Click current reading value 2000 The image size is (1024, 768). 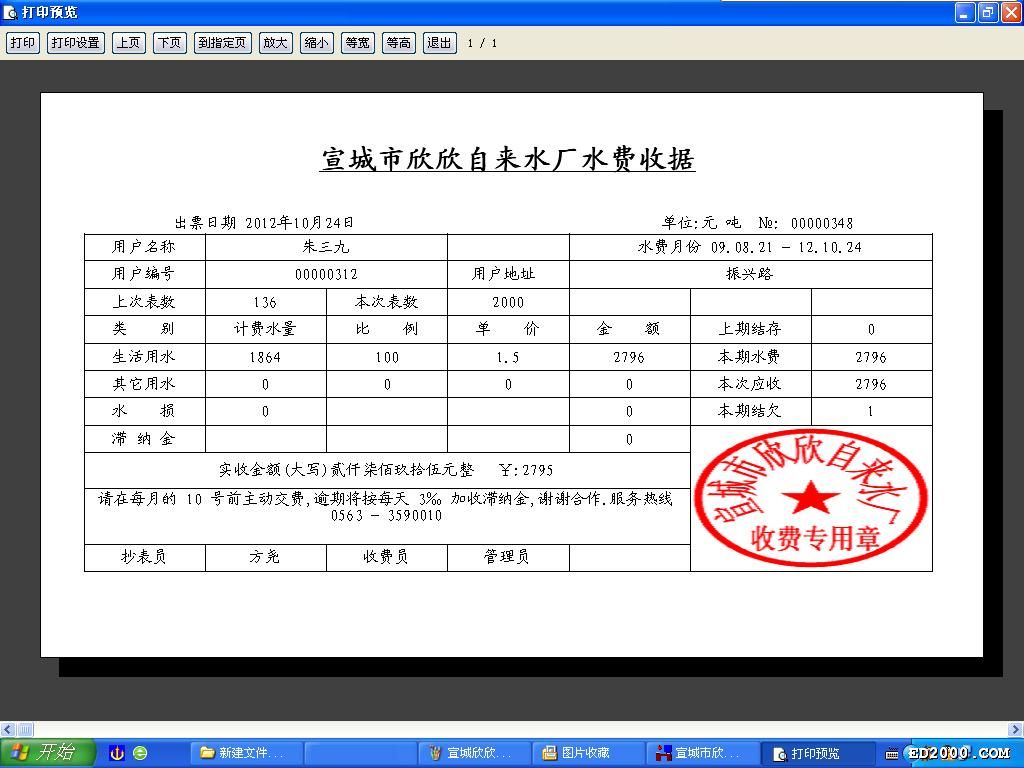coord(508,302)
